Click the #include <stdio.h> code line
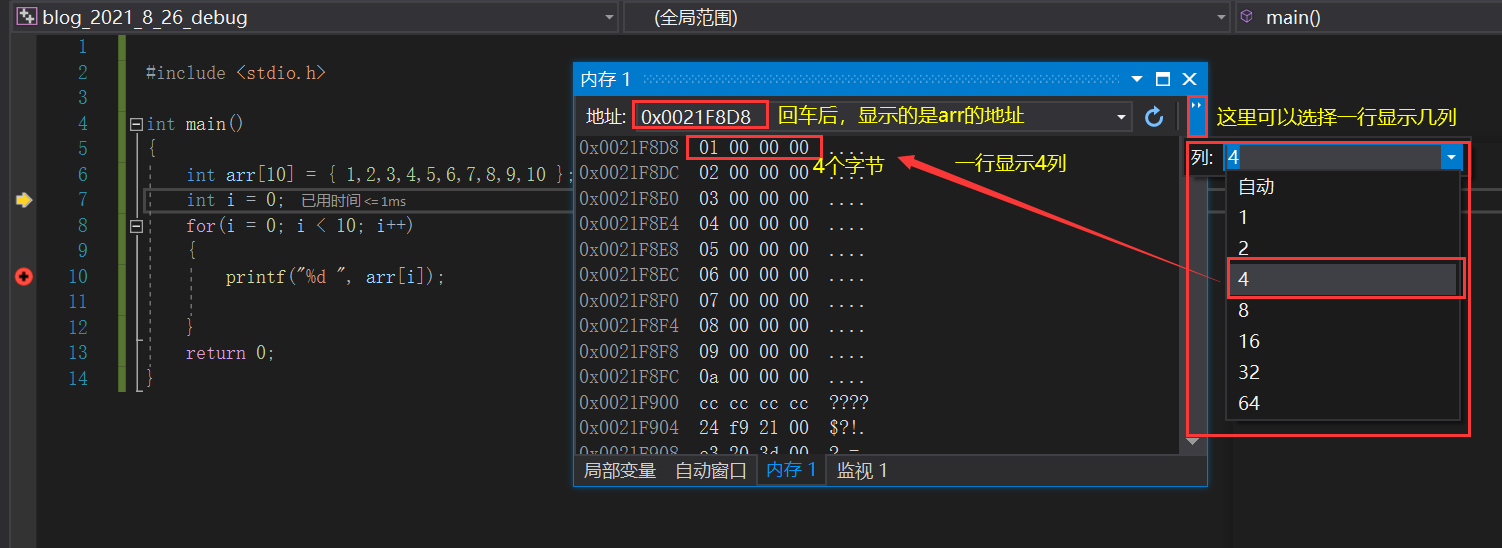Screen dimensions: 1502x548 pyautogui.click(x=236, y=73)
